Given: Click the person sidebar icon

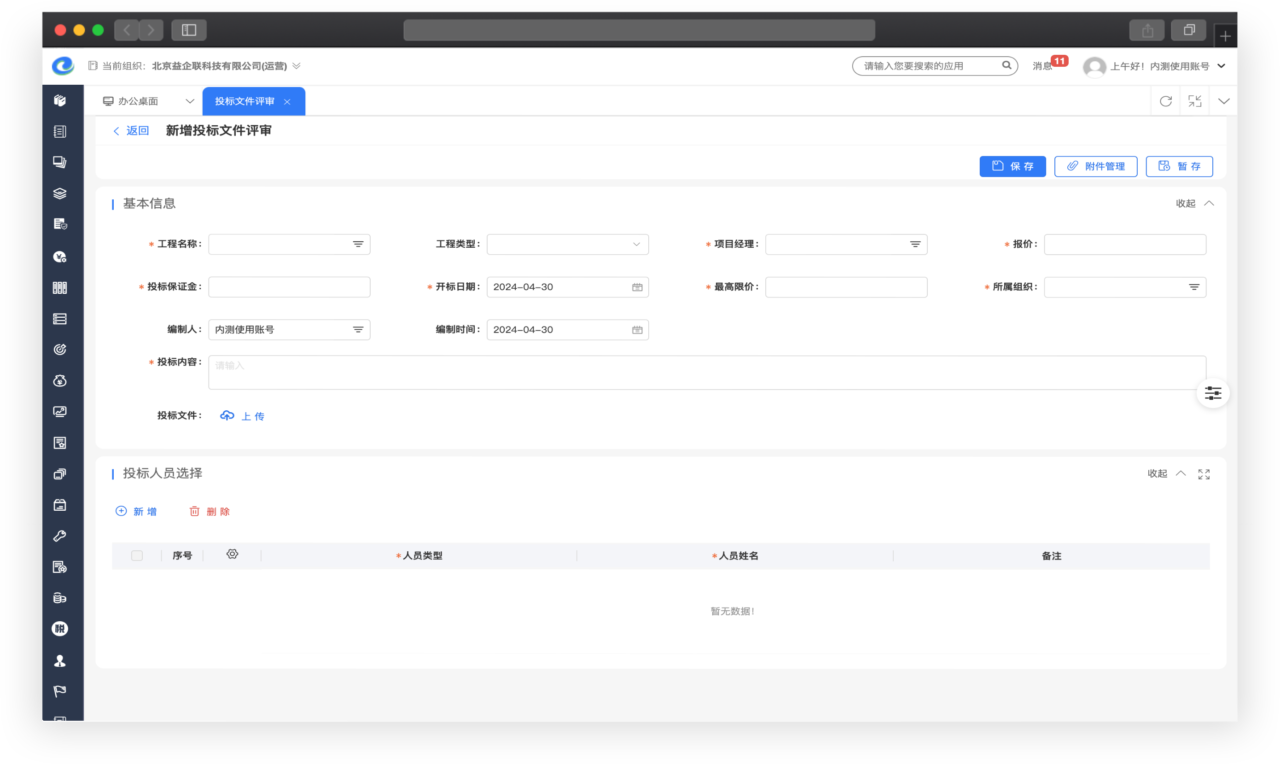Looking at the screenshot, I should point(60,661).
